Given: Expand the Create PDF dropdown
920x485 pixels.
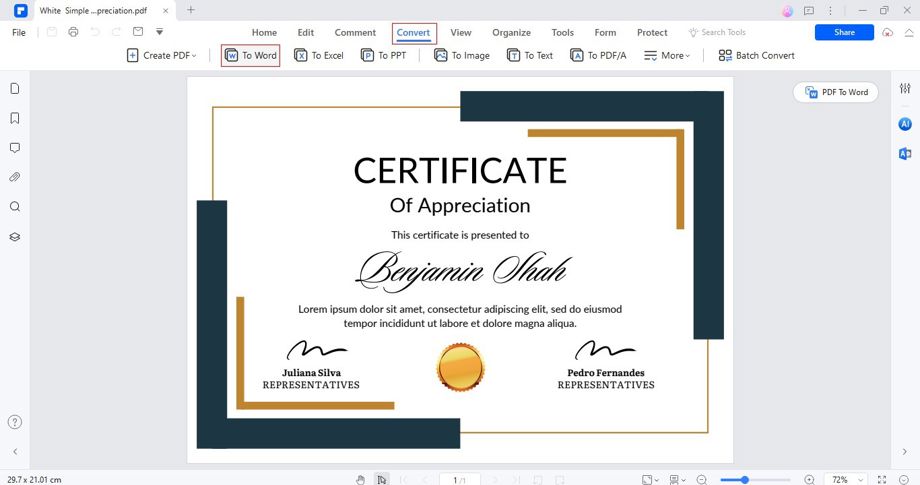Looking at the screenshot, I should (162, 55).
